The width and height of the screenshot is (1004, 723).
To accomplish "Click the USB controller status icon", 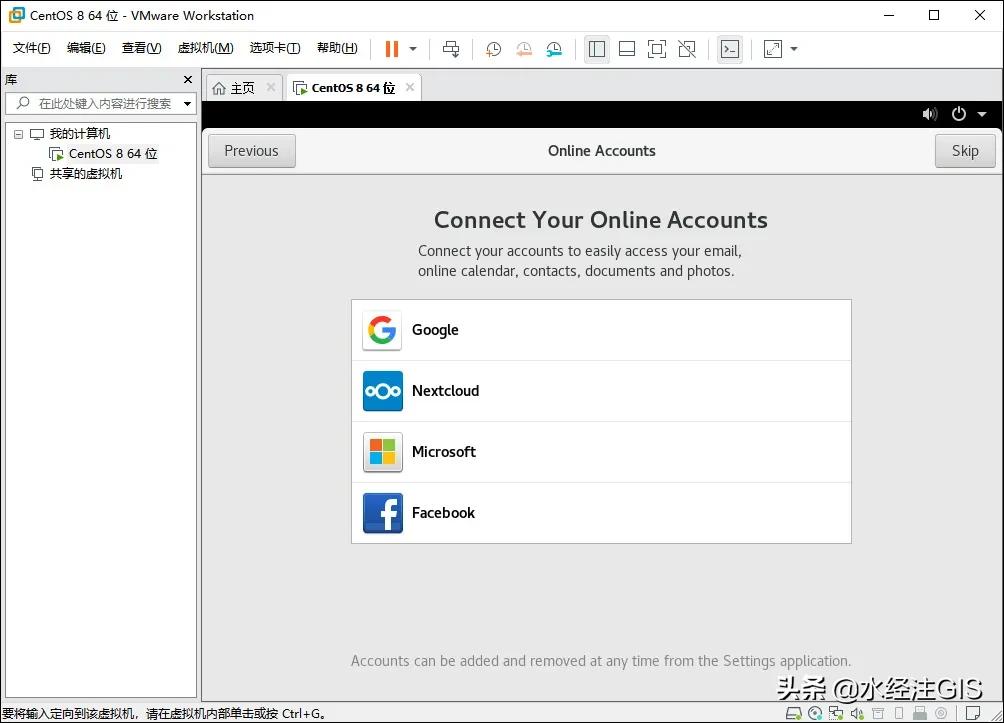I will click(x=920, y=713).
